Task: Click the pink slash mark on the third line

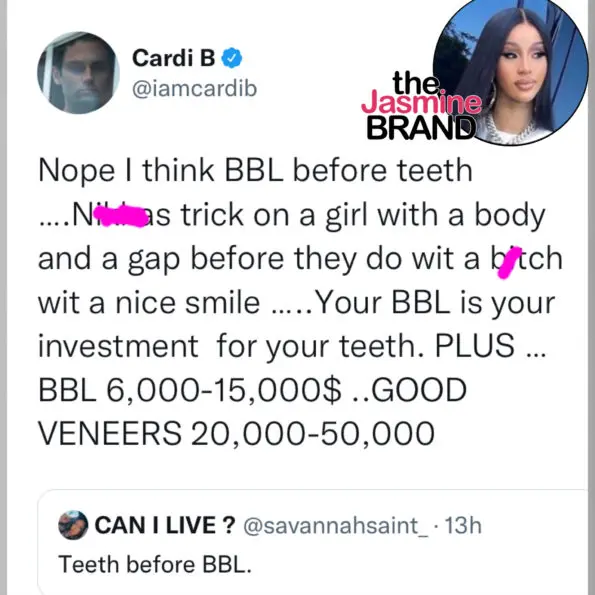Action: (507, 262)
